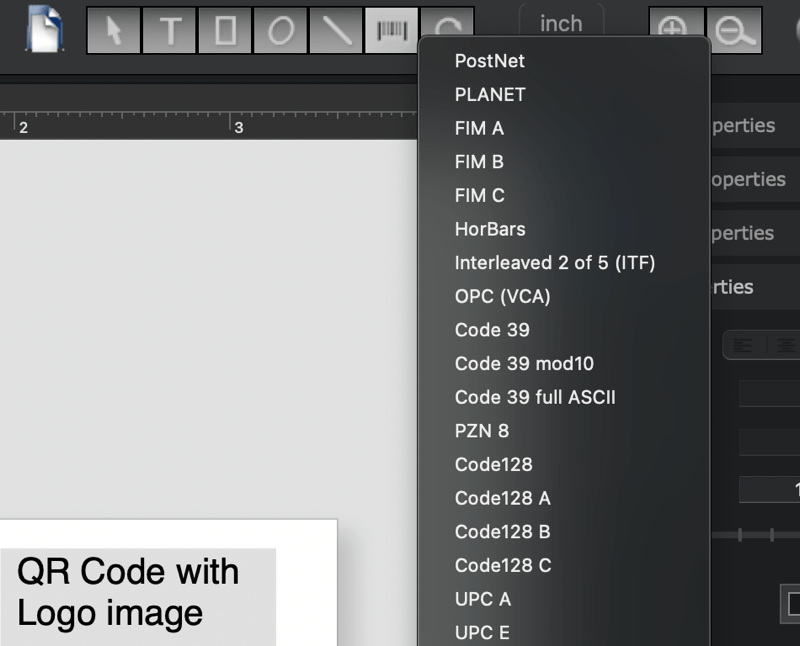
Task: Select the Barcode tool
Action: pos(392,30)
